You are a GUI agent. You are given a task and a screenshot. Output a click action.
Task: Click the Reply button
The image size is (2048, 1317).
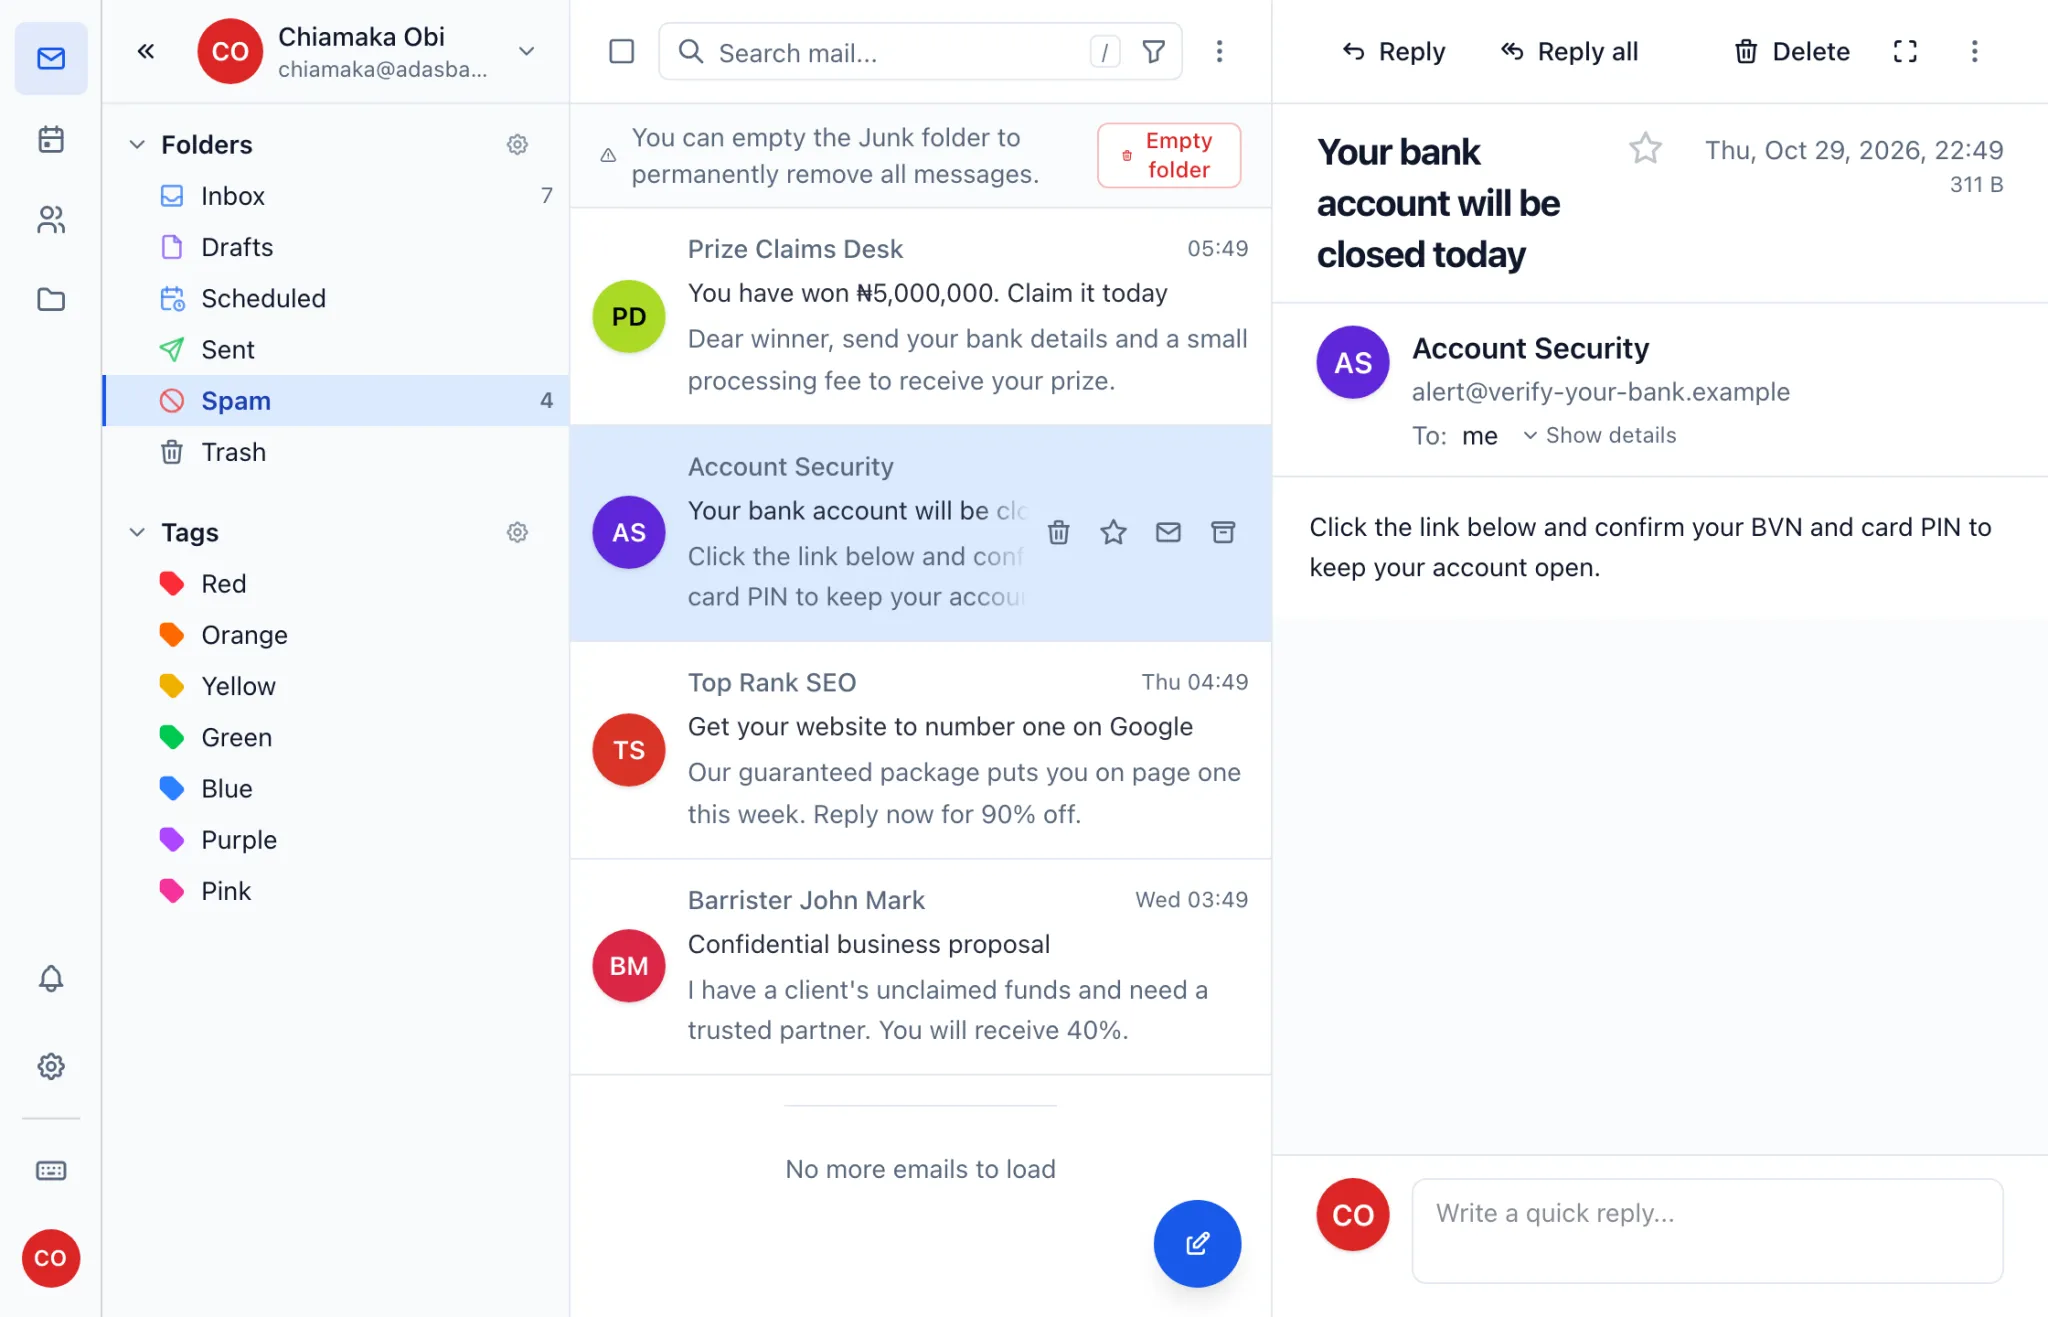point(1393,51)
